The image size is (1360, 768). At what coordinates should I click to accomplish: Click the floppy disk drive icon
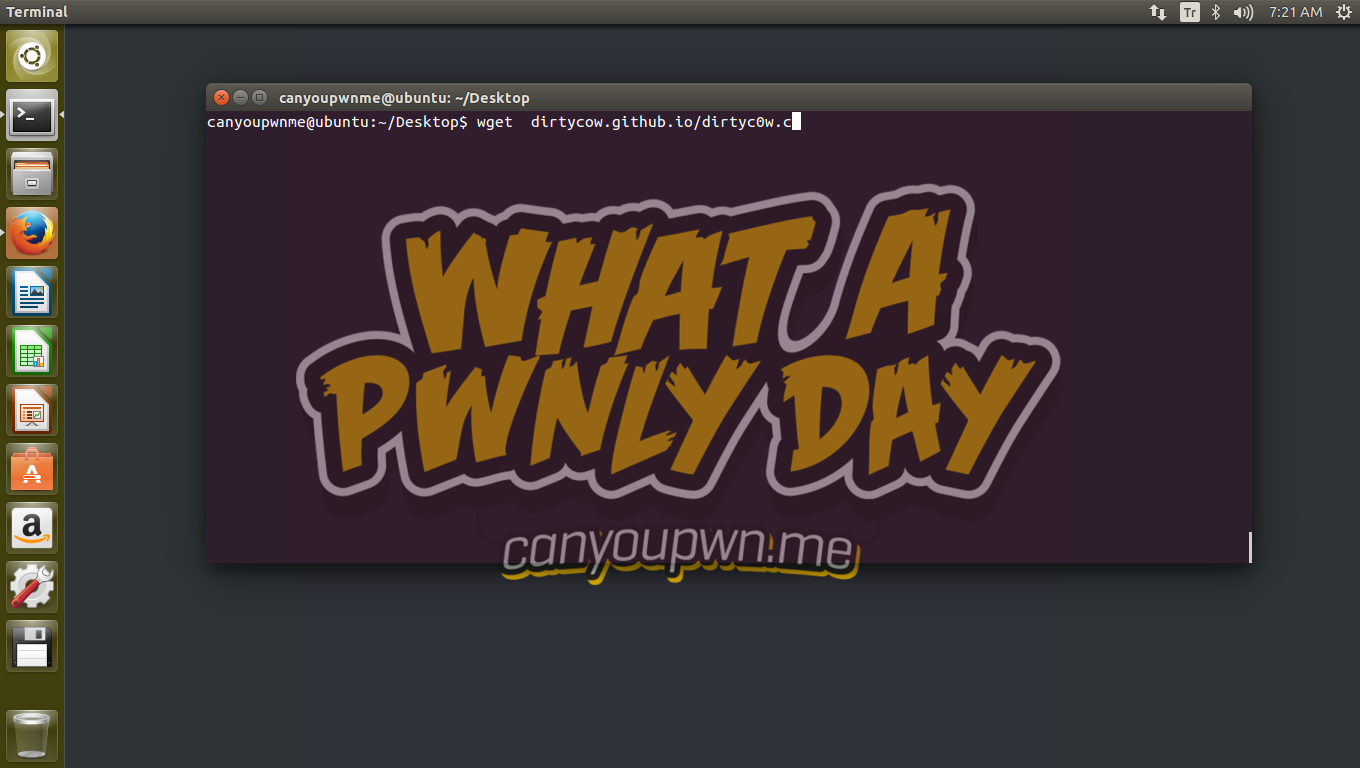click(32, 646)
